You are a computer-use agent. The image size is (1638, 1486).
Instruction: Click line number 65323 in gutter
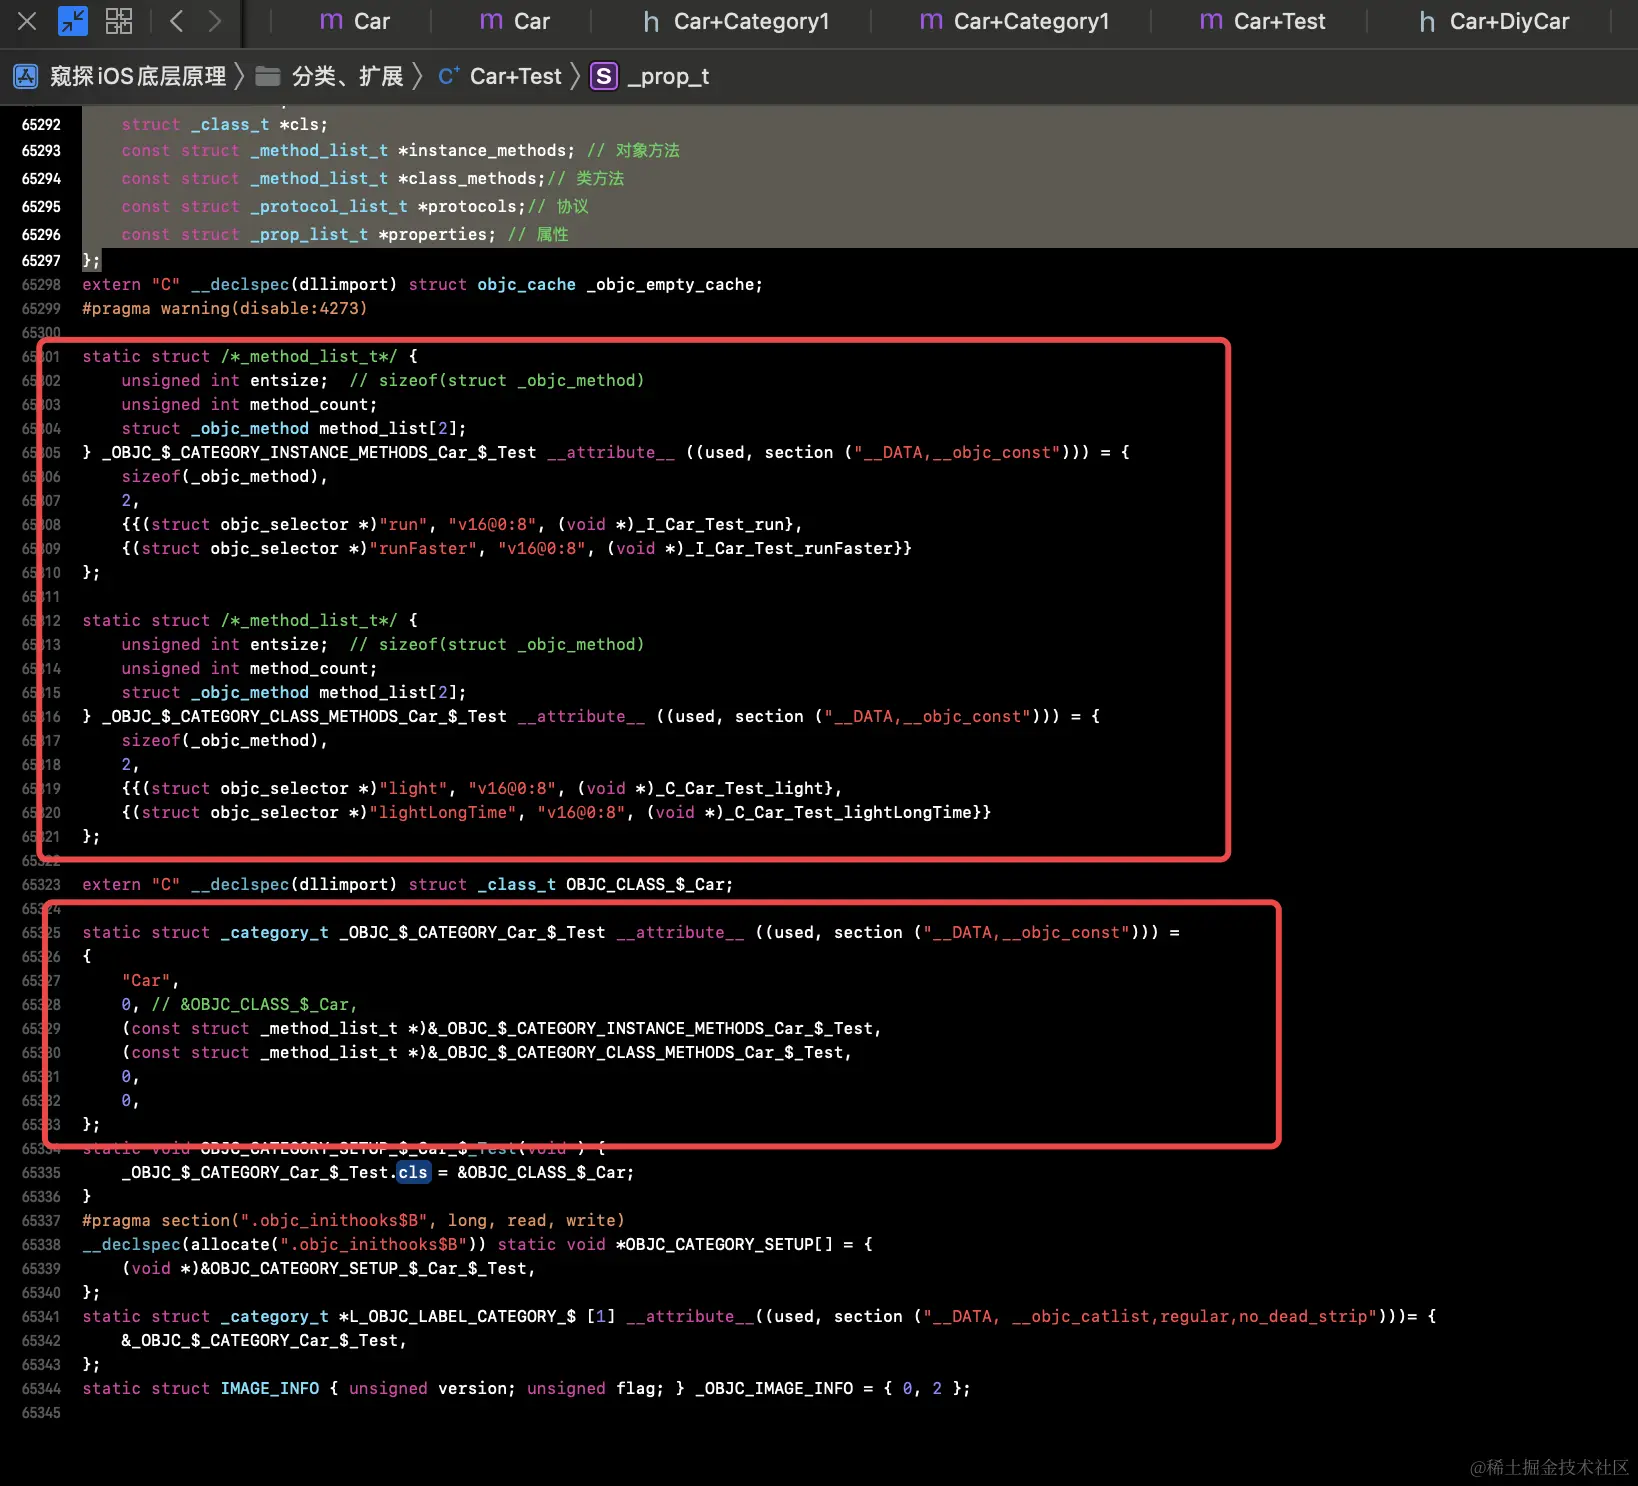41,885
